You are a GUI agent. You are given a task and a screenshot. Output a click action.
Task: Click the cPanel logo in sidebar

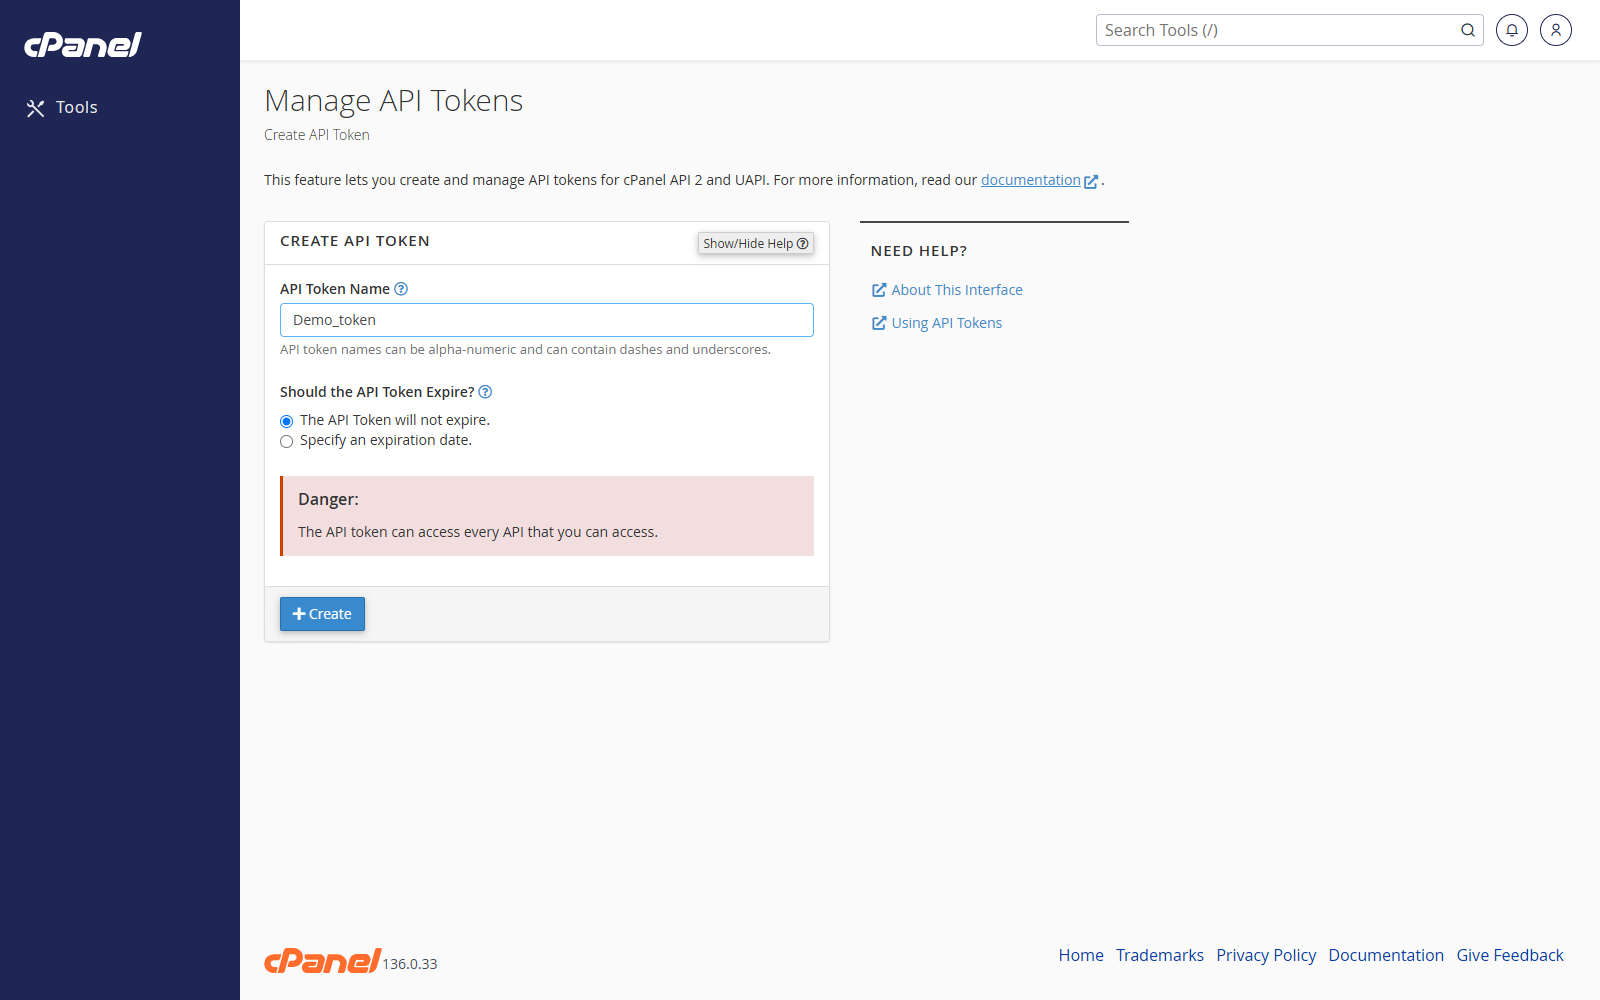point(83,45)
